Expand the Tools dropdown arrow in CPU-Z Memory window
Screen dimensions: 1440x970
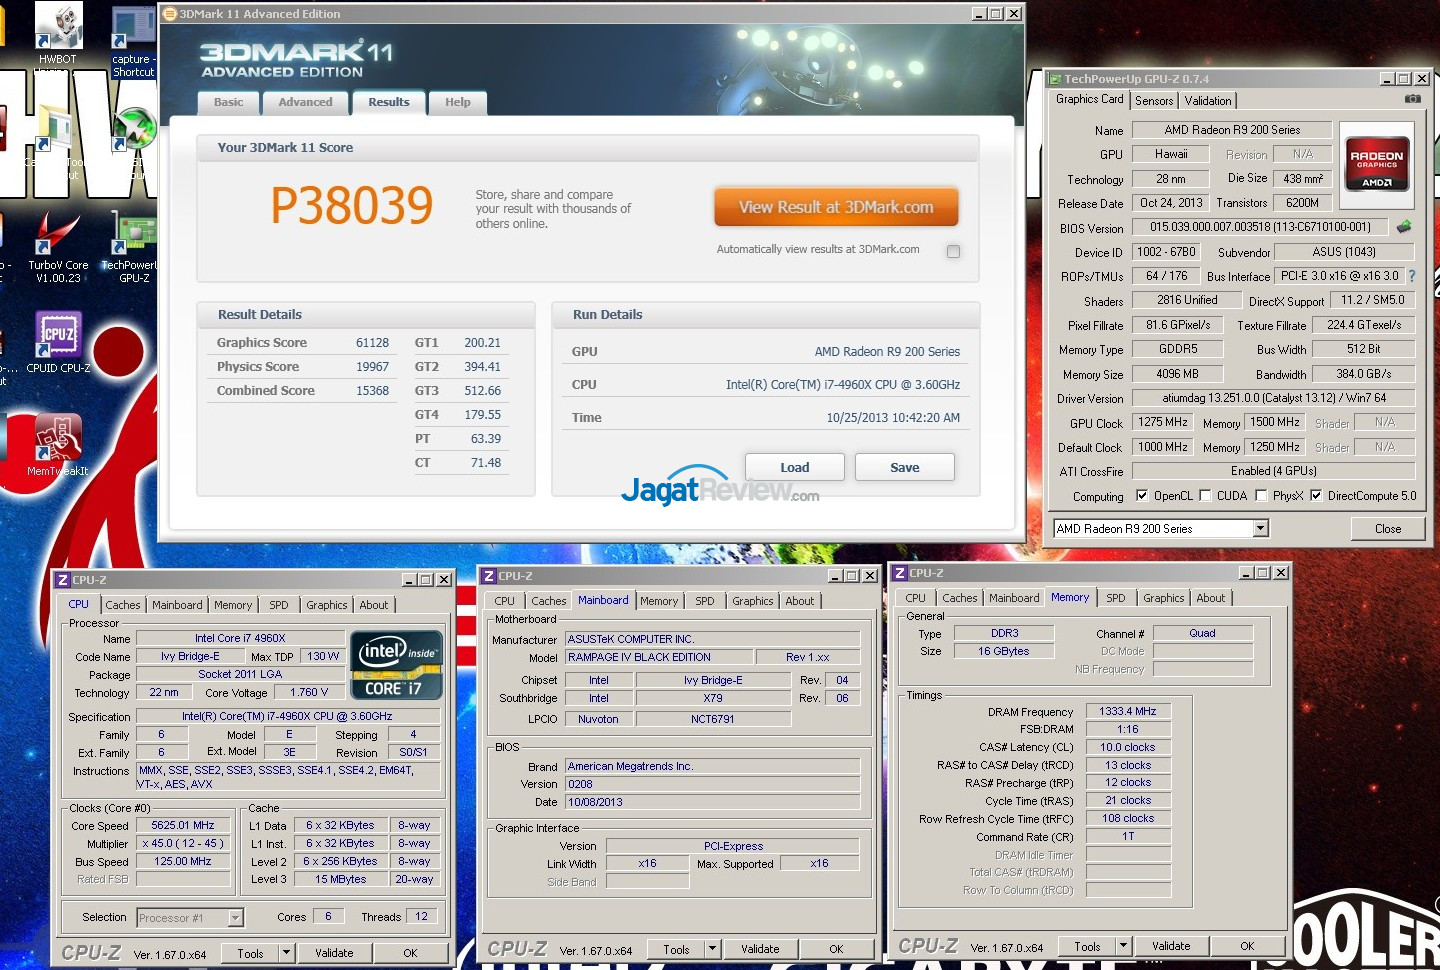tap(1123, 946)
